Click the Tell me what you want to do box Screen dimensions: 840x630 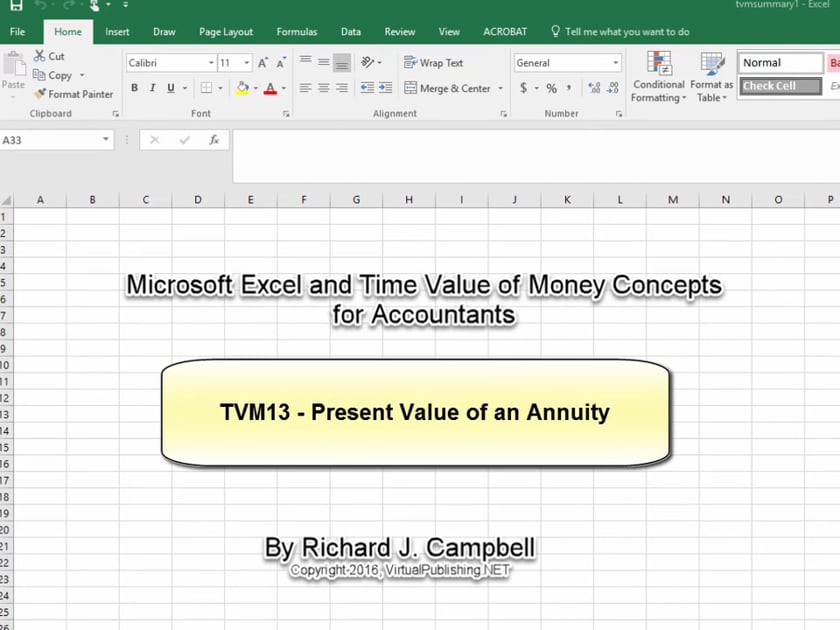[620, 32]
